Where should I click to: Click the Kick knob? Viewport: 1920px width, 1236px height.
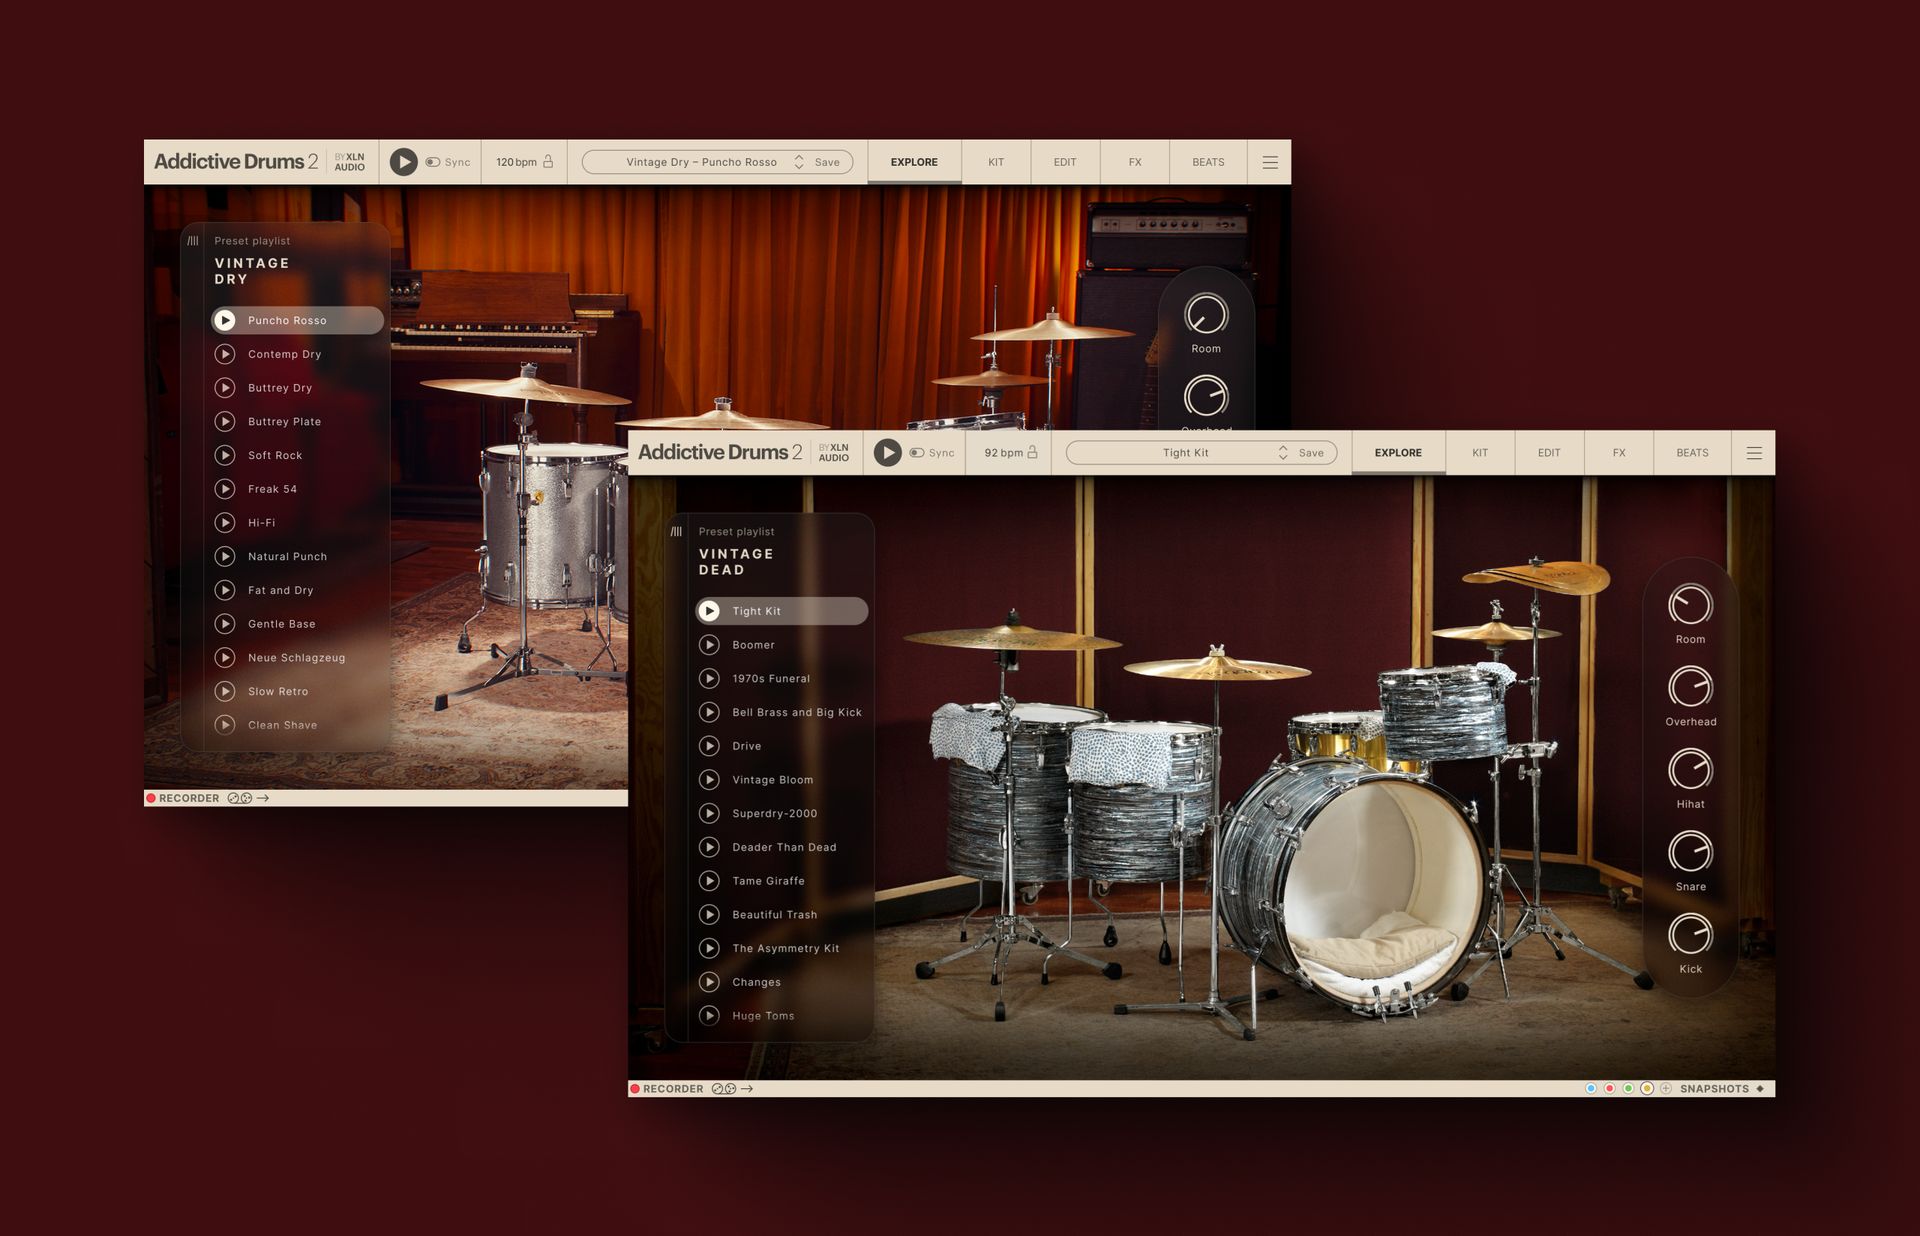pos(1690,935)
